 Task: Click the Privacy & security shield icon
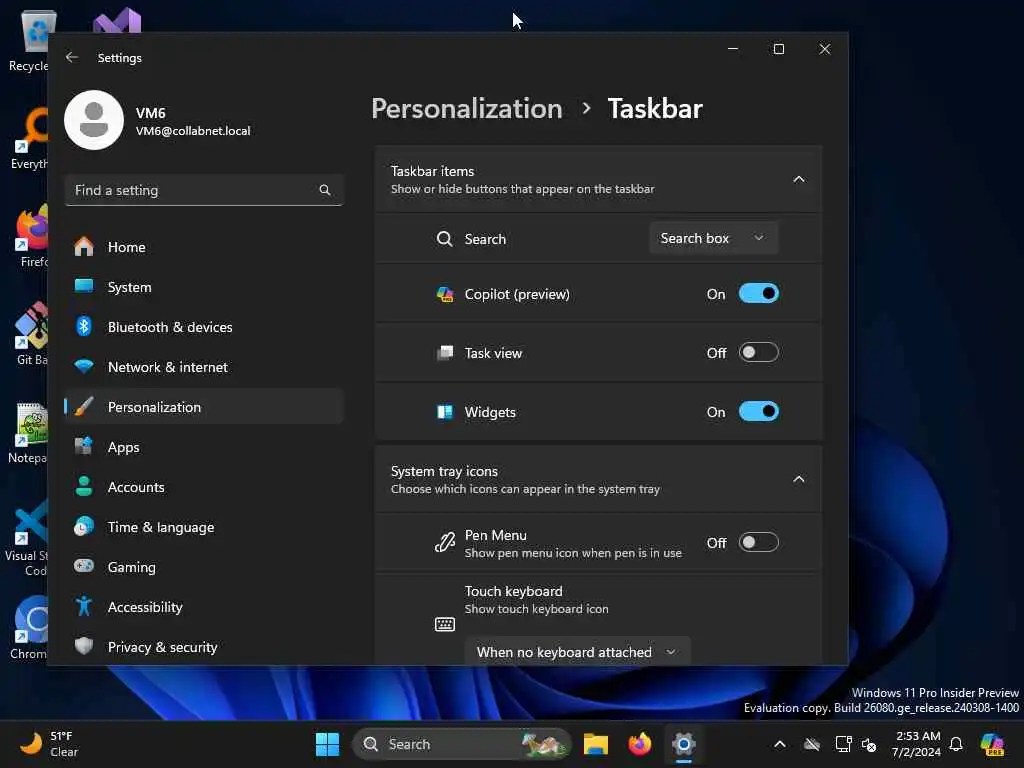[x=84, y=647]
